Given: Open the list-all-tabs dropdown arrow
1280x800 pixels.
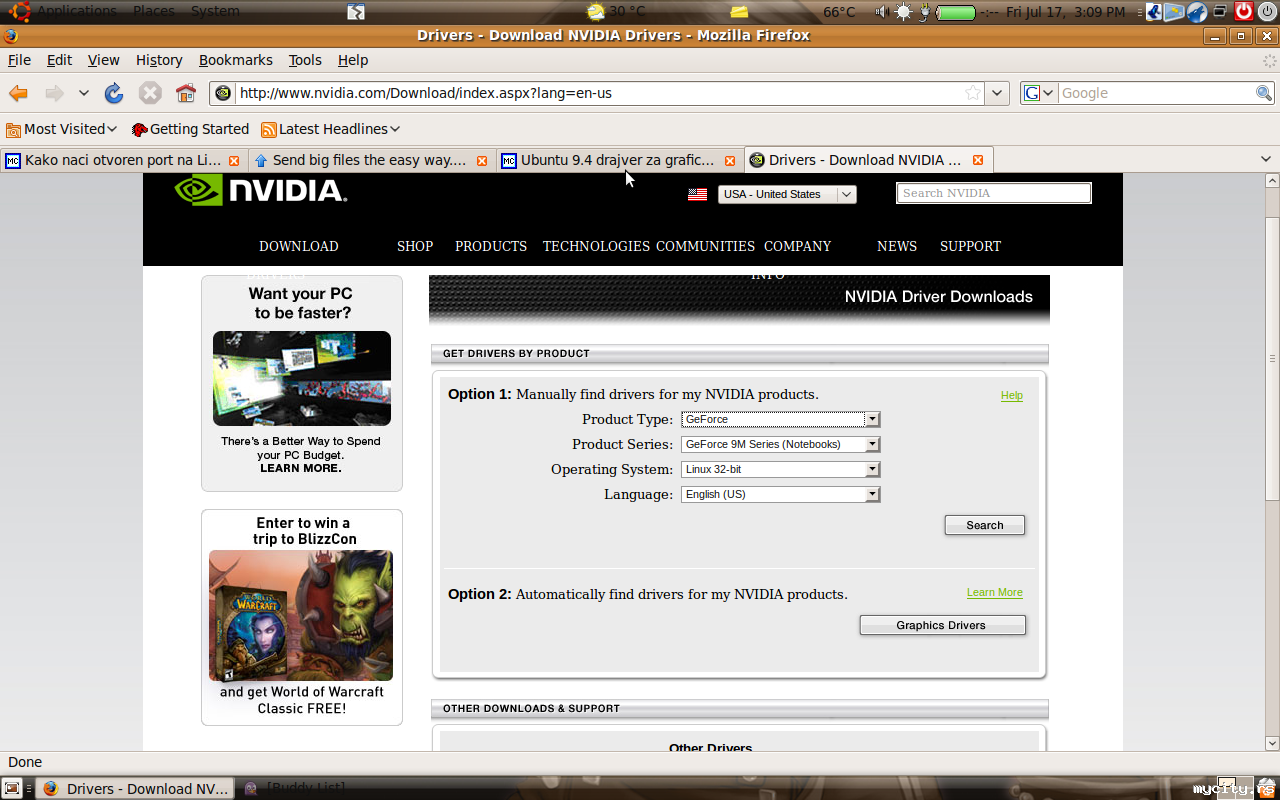Looking at the screenshot, I should click(x=1265, y=159).
